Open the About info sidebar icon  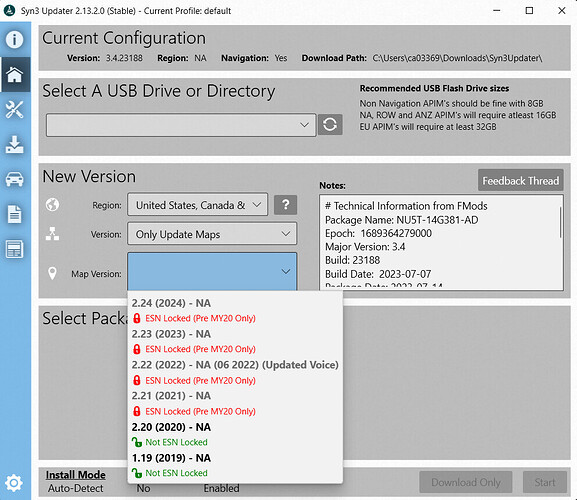(14, 39)
